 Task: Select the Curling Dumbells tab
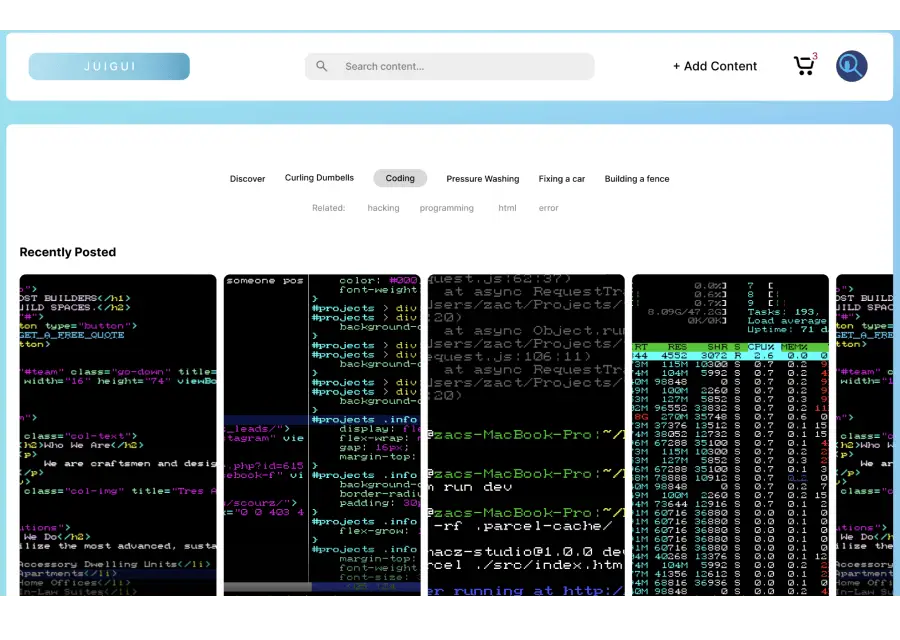tap(319, 177)
